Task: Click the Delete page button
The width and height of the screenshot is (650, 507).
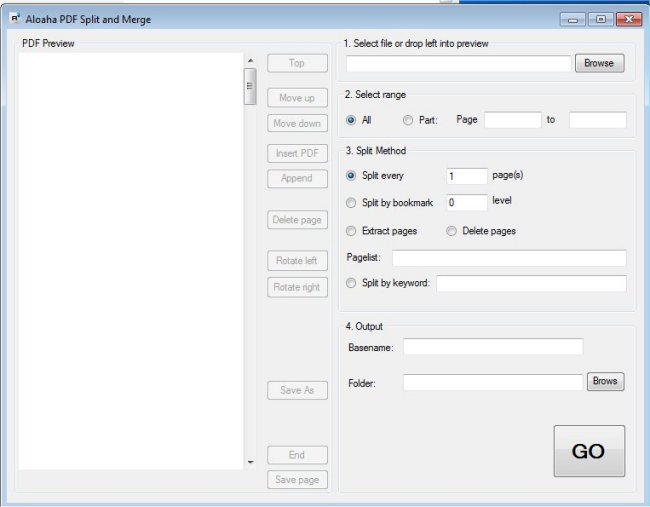Action: pos(297,220)
